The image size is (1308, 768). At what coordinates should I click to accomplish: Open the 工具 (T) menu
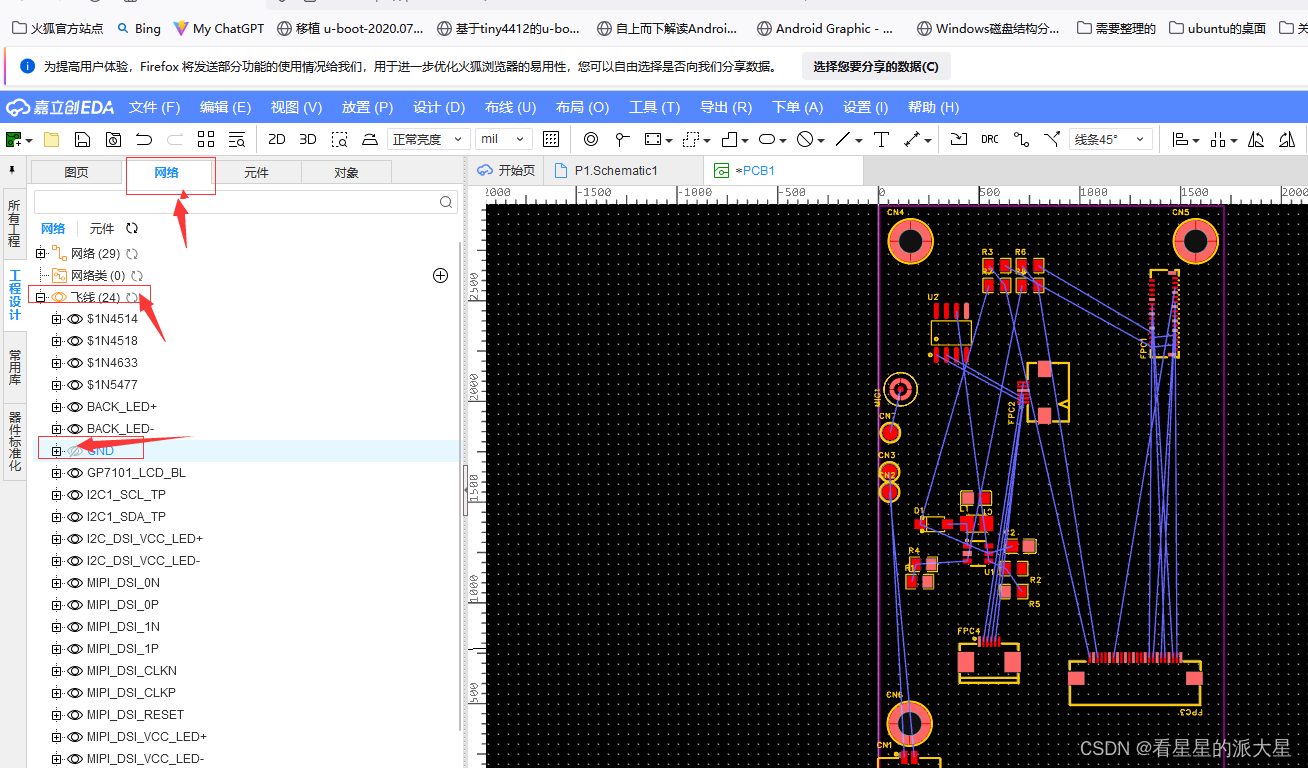tap(654, 107)
